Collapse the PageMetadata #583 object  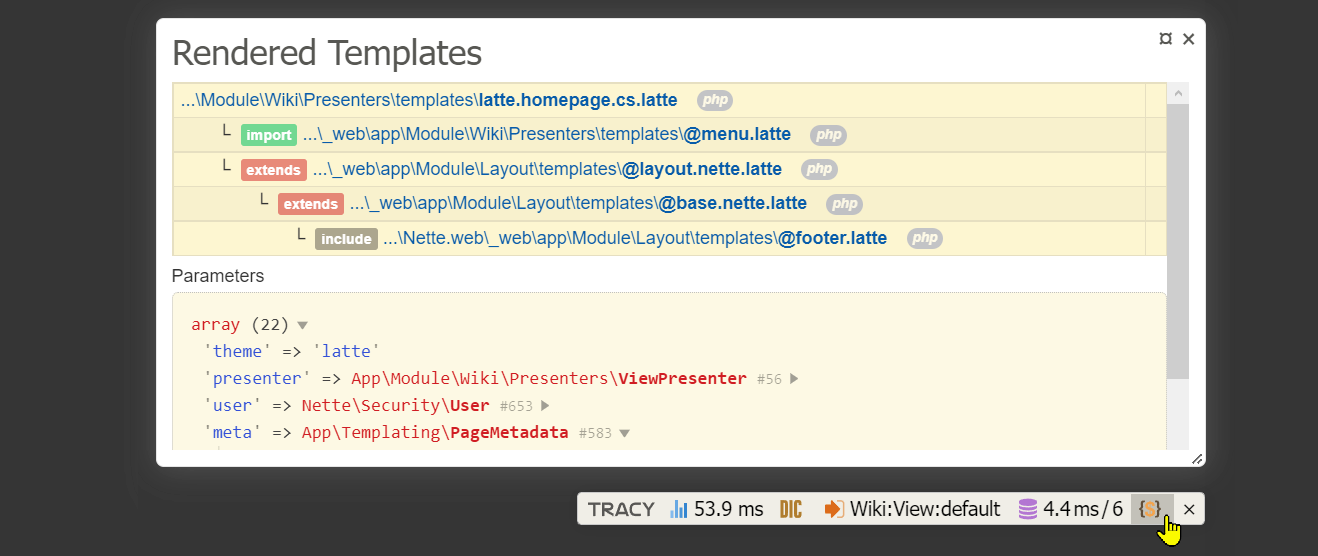624,433
